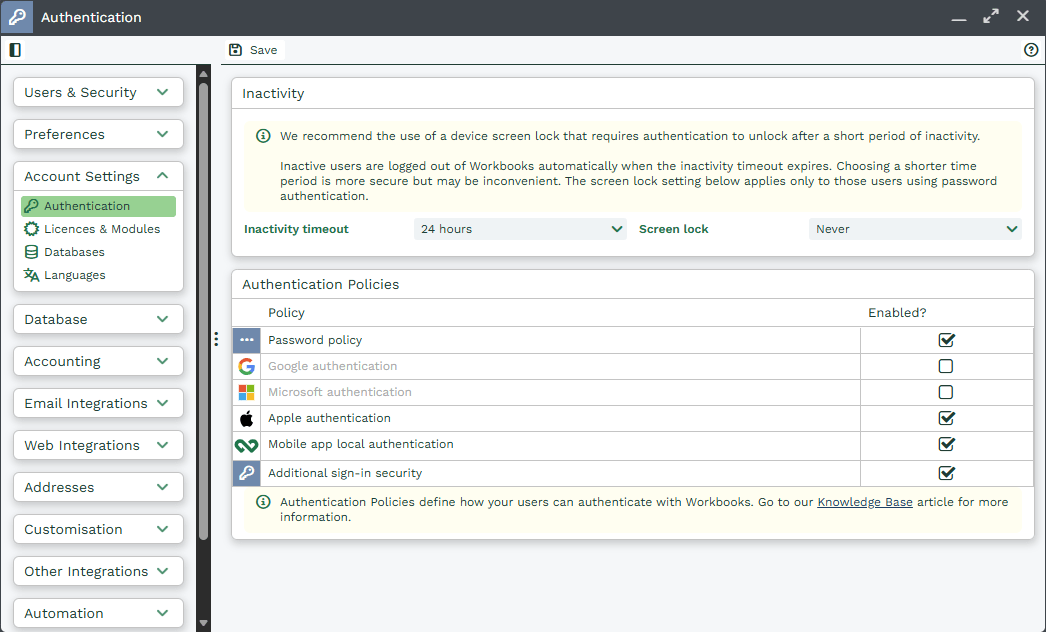
Task: Enable the Google authentication checkbox
Action: click(x=946, y=367)
